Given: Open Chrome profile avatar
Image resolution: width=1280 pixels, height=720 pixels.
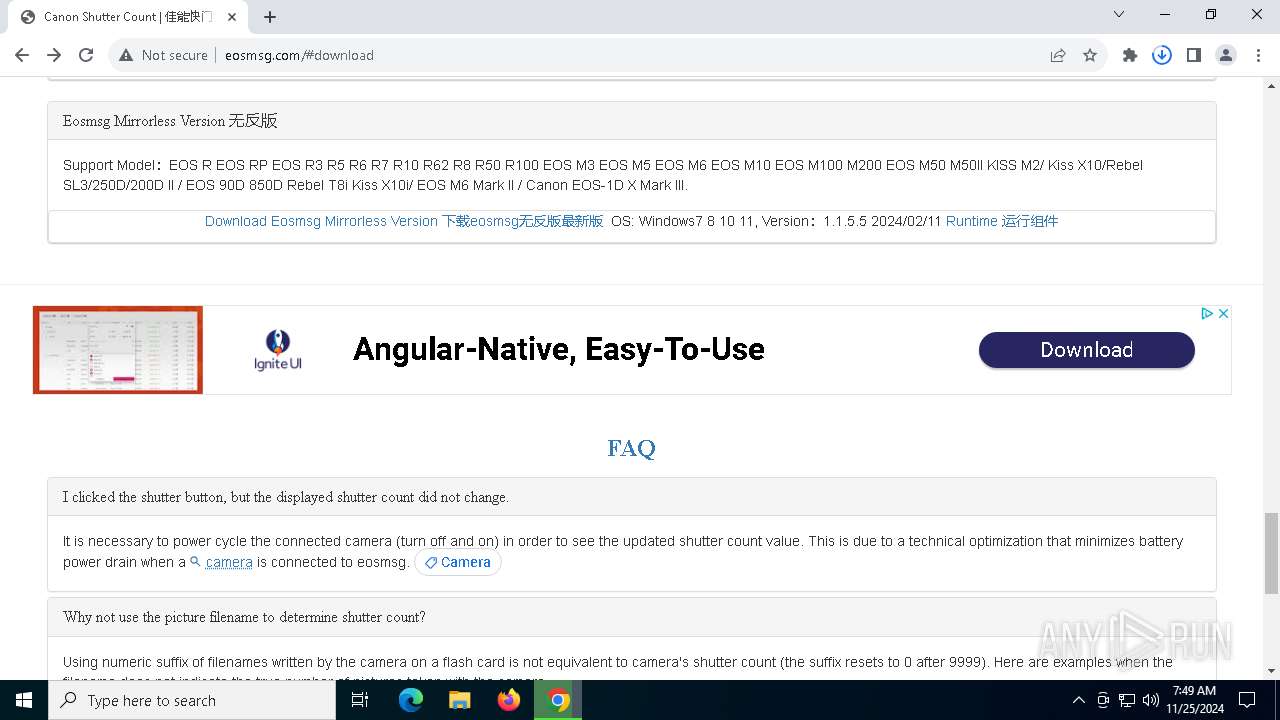Looking at the screenshot, I should pyautogui.click(x=1226, y=55).
